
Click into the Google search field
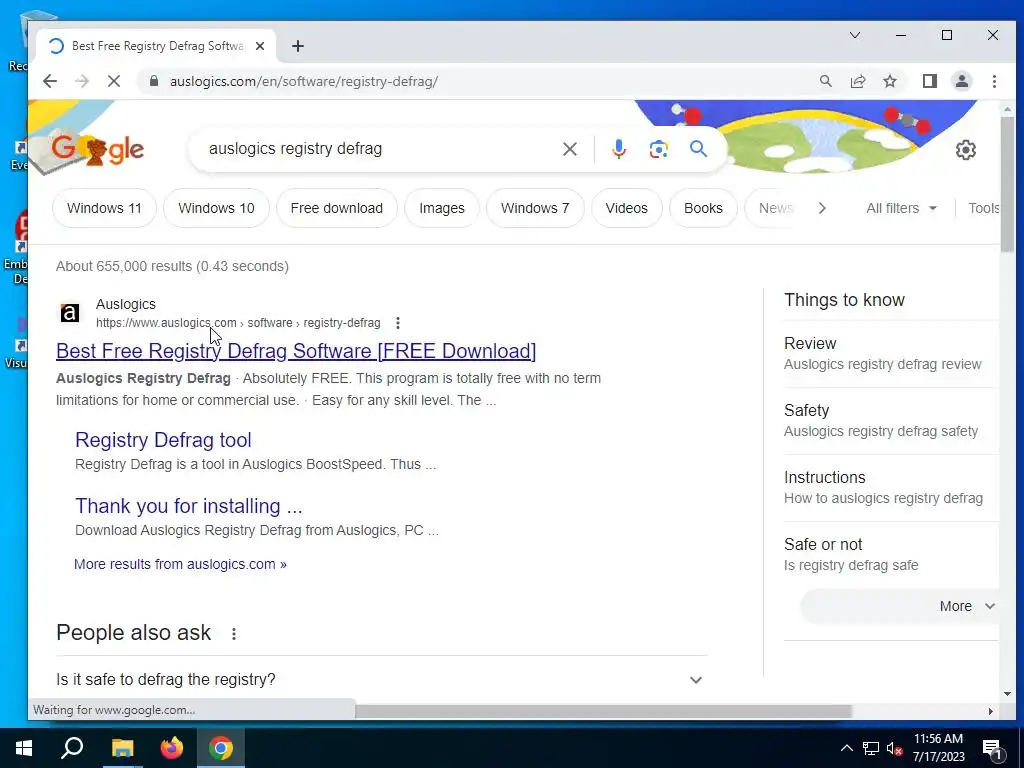(x=379, y=149)
